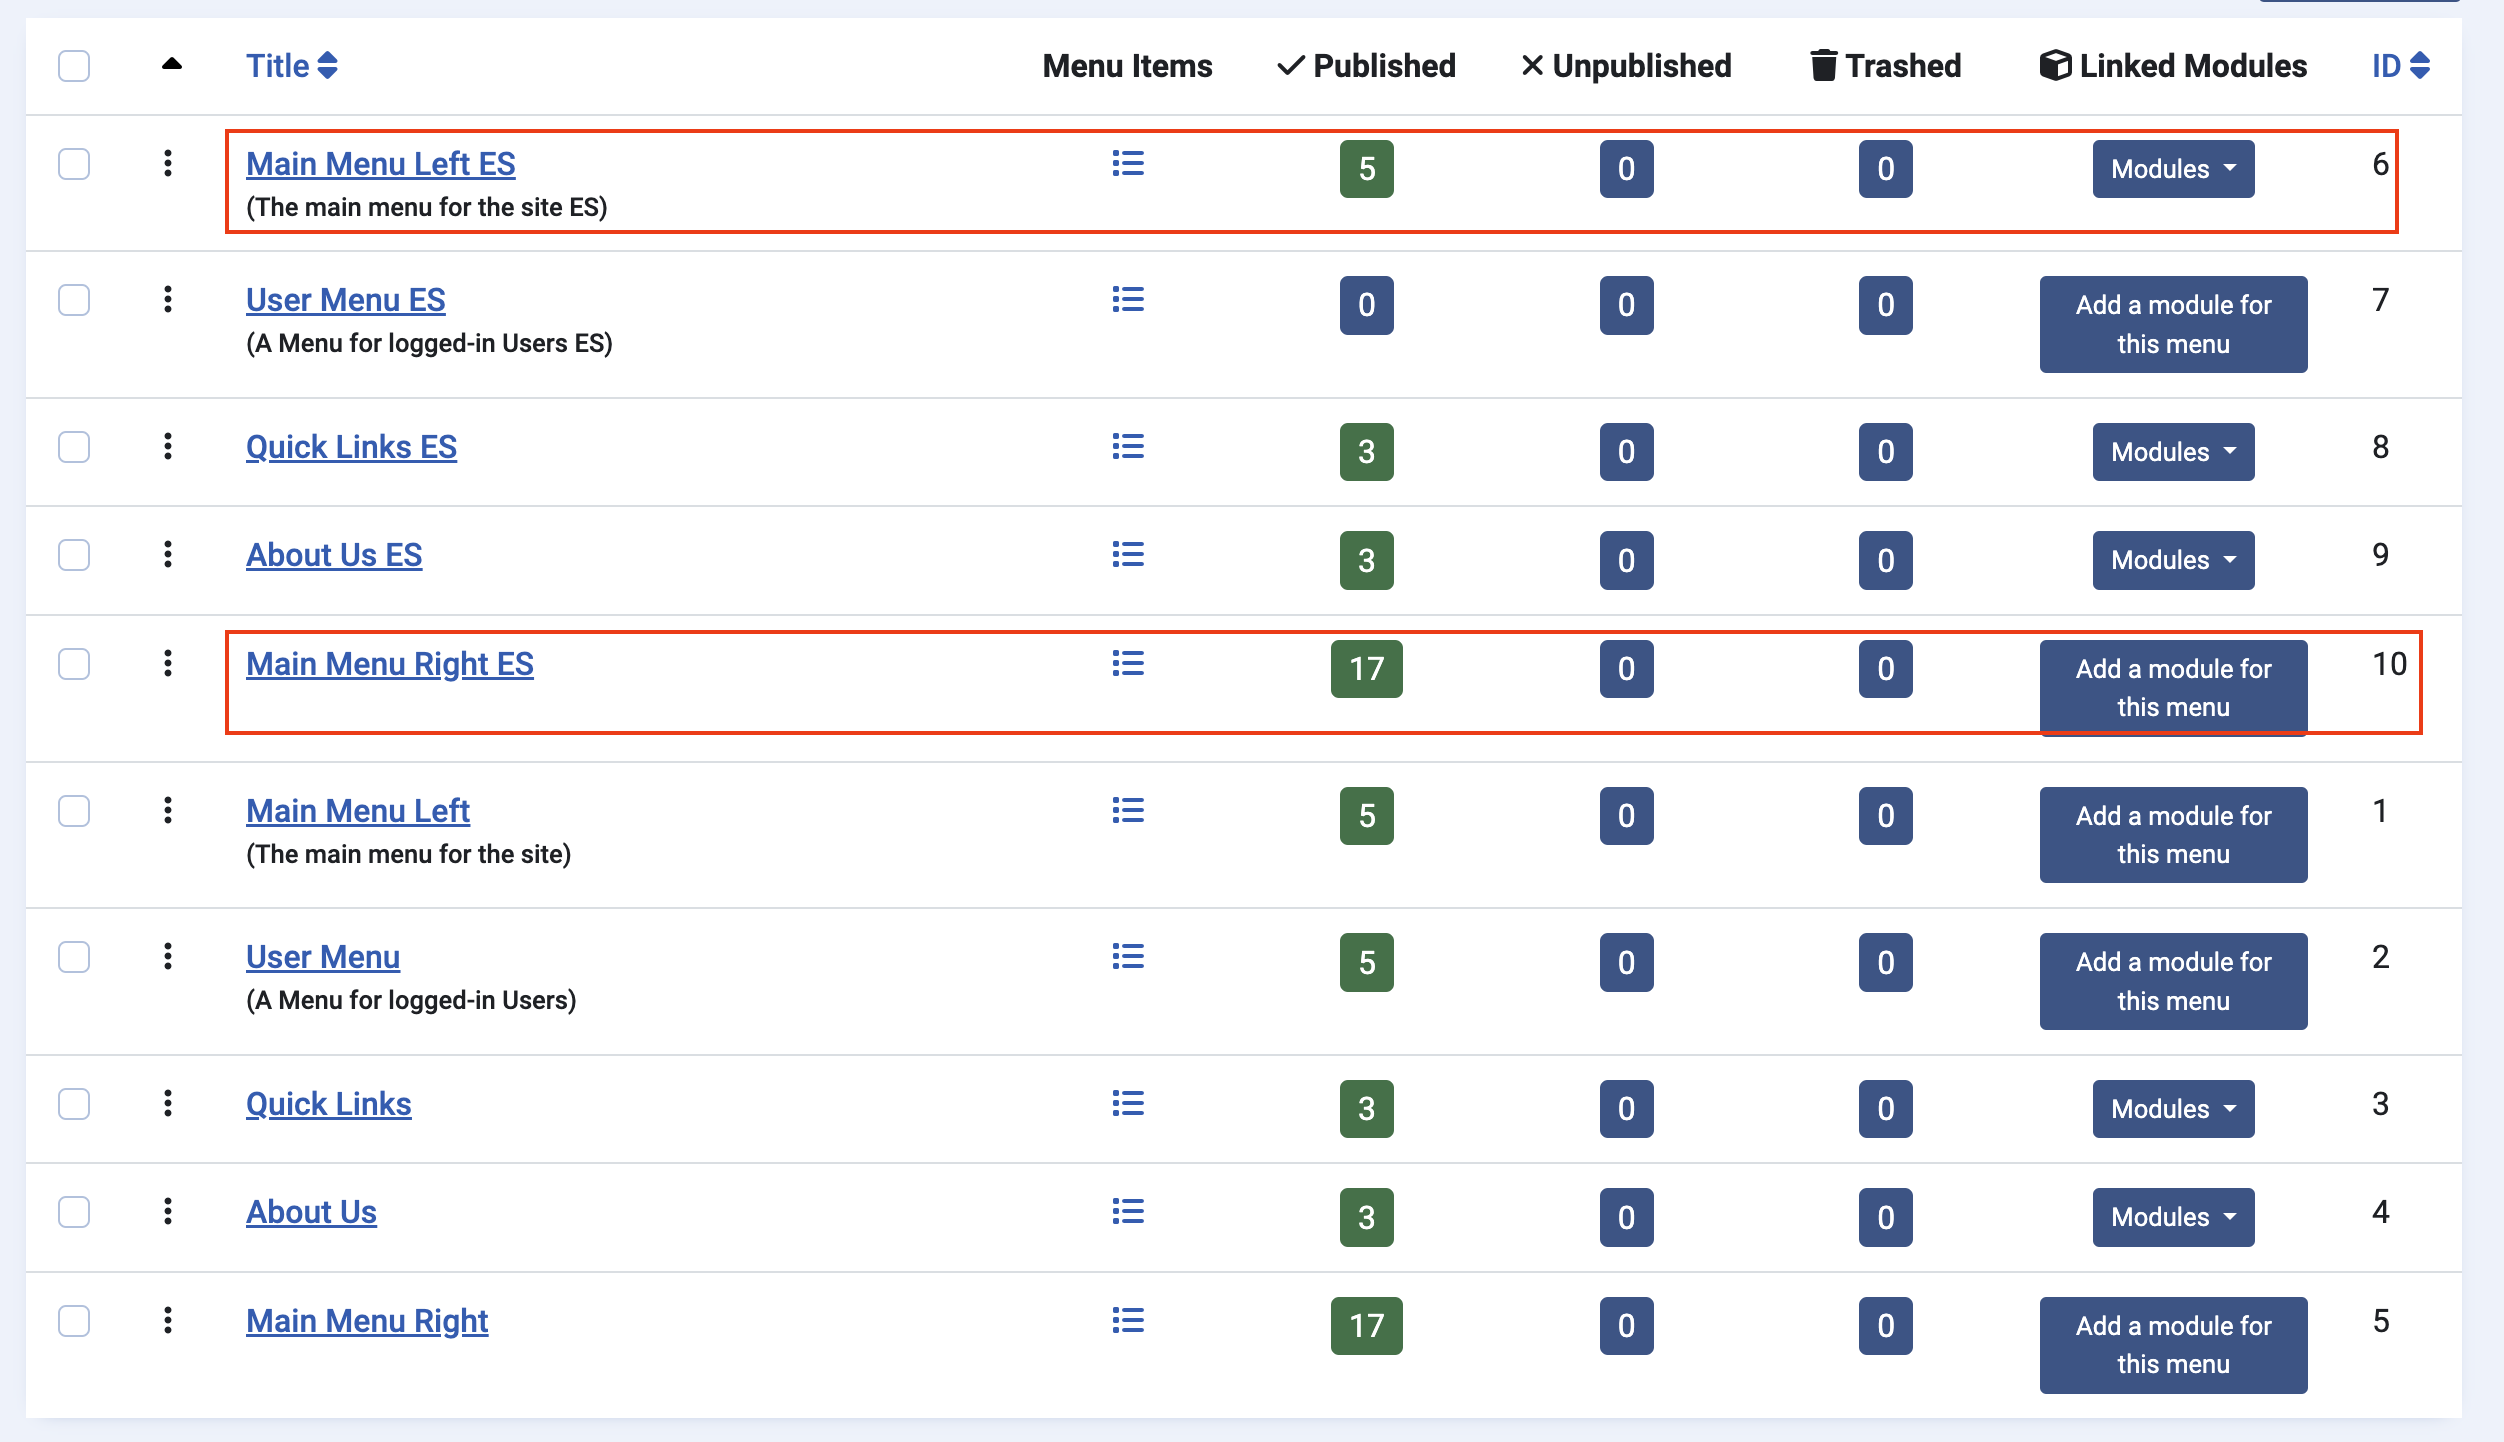Click the three-dot handle beside Main Menu Right

(x=168, y=1320)
